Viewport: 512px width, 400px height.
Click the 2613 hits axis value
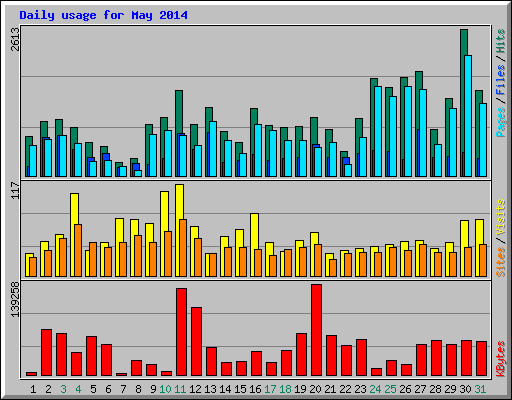click(x=15, y=39)
